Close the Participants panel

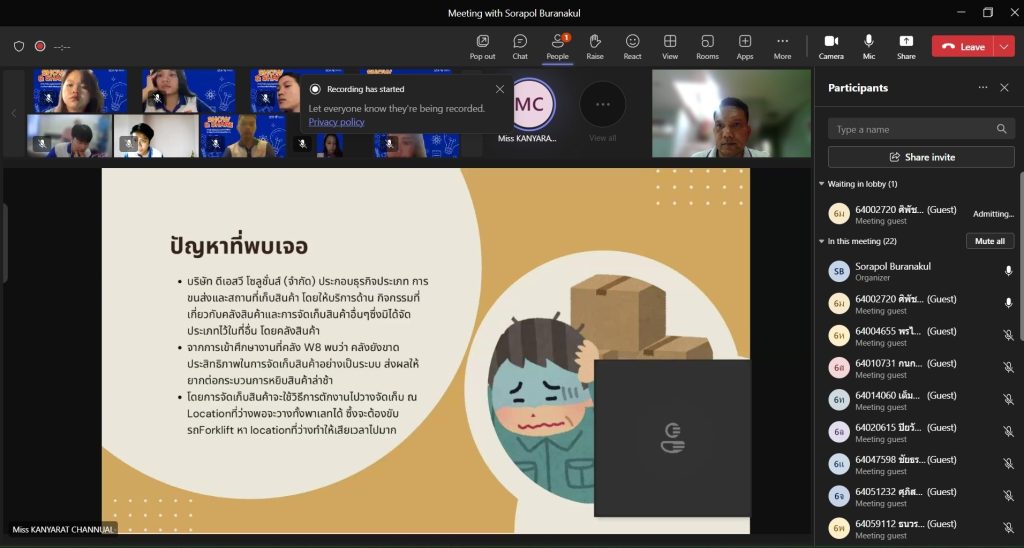[1004, 88]
